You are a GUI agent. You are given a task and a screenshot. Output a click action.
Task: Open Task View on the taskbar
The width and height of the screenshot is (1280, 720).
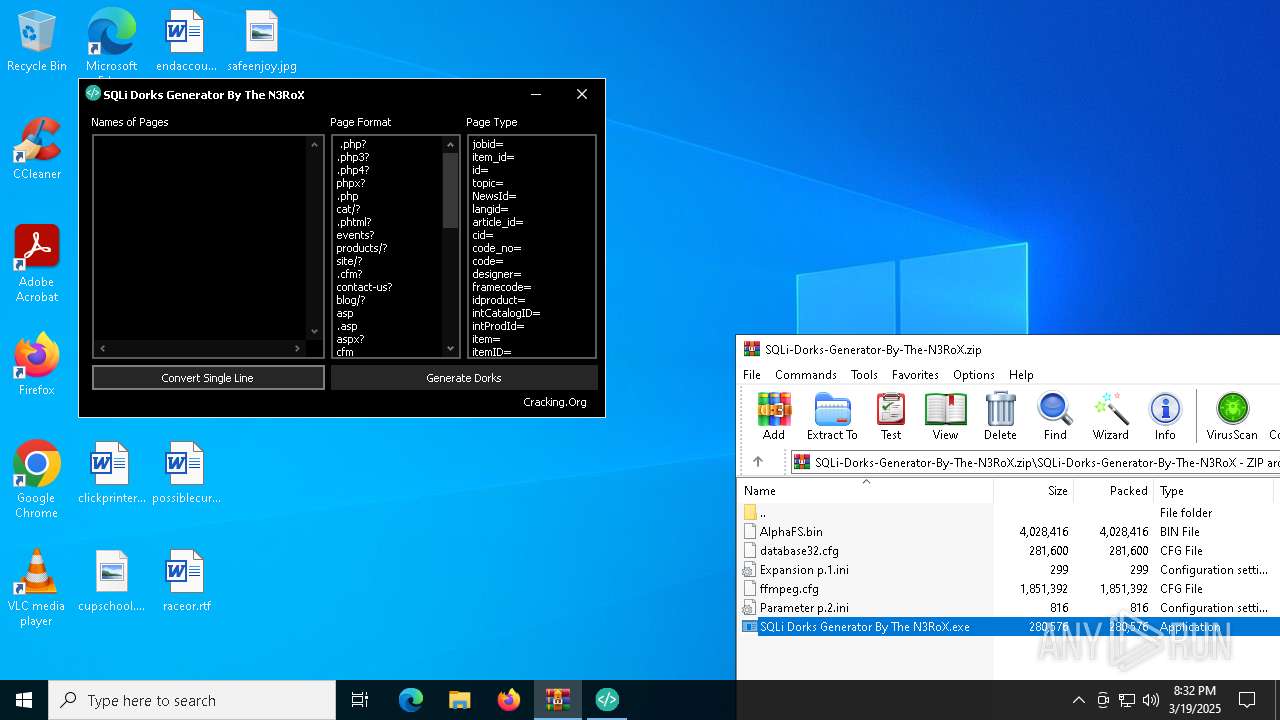[x=360, y=700]
